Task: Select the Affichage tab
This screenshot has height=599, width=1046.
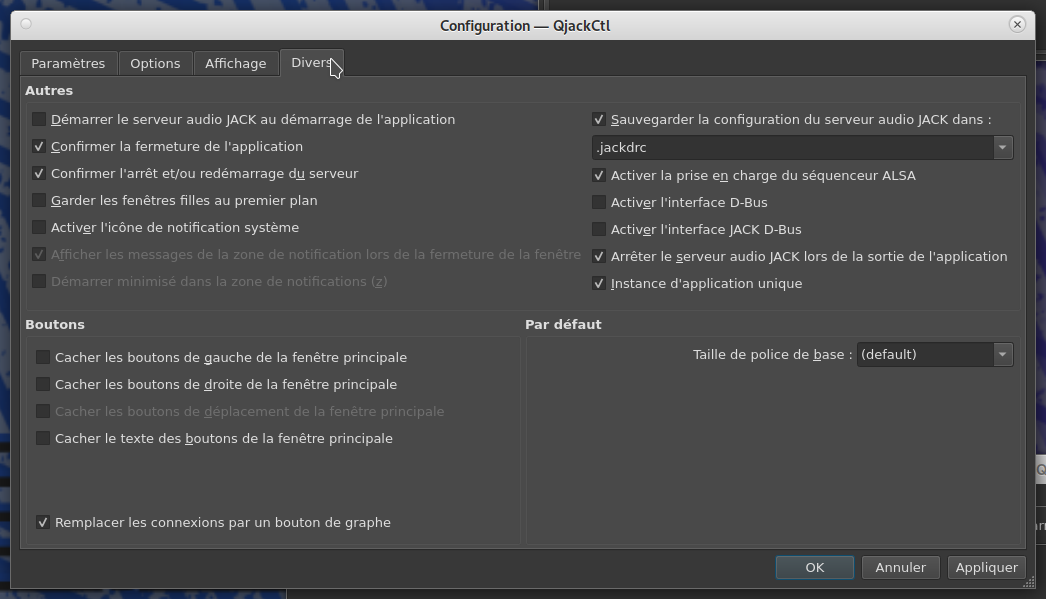Action: click(x=235, y=63)
